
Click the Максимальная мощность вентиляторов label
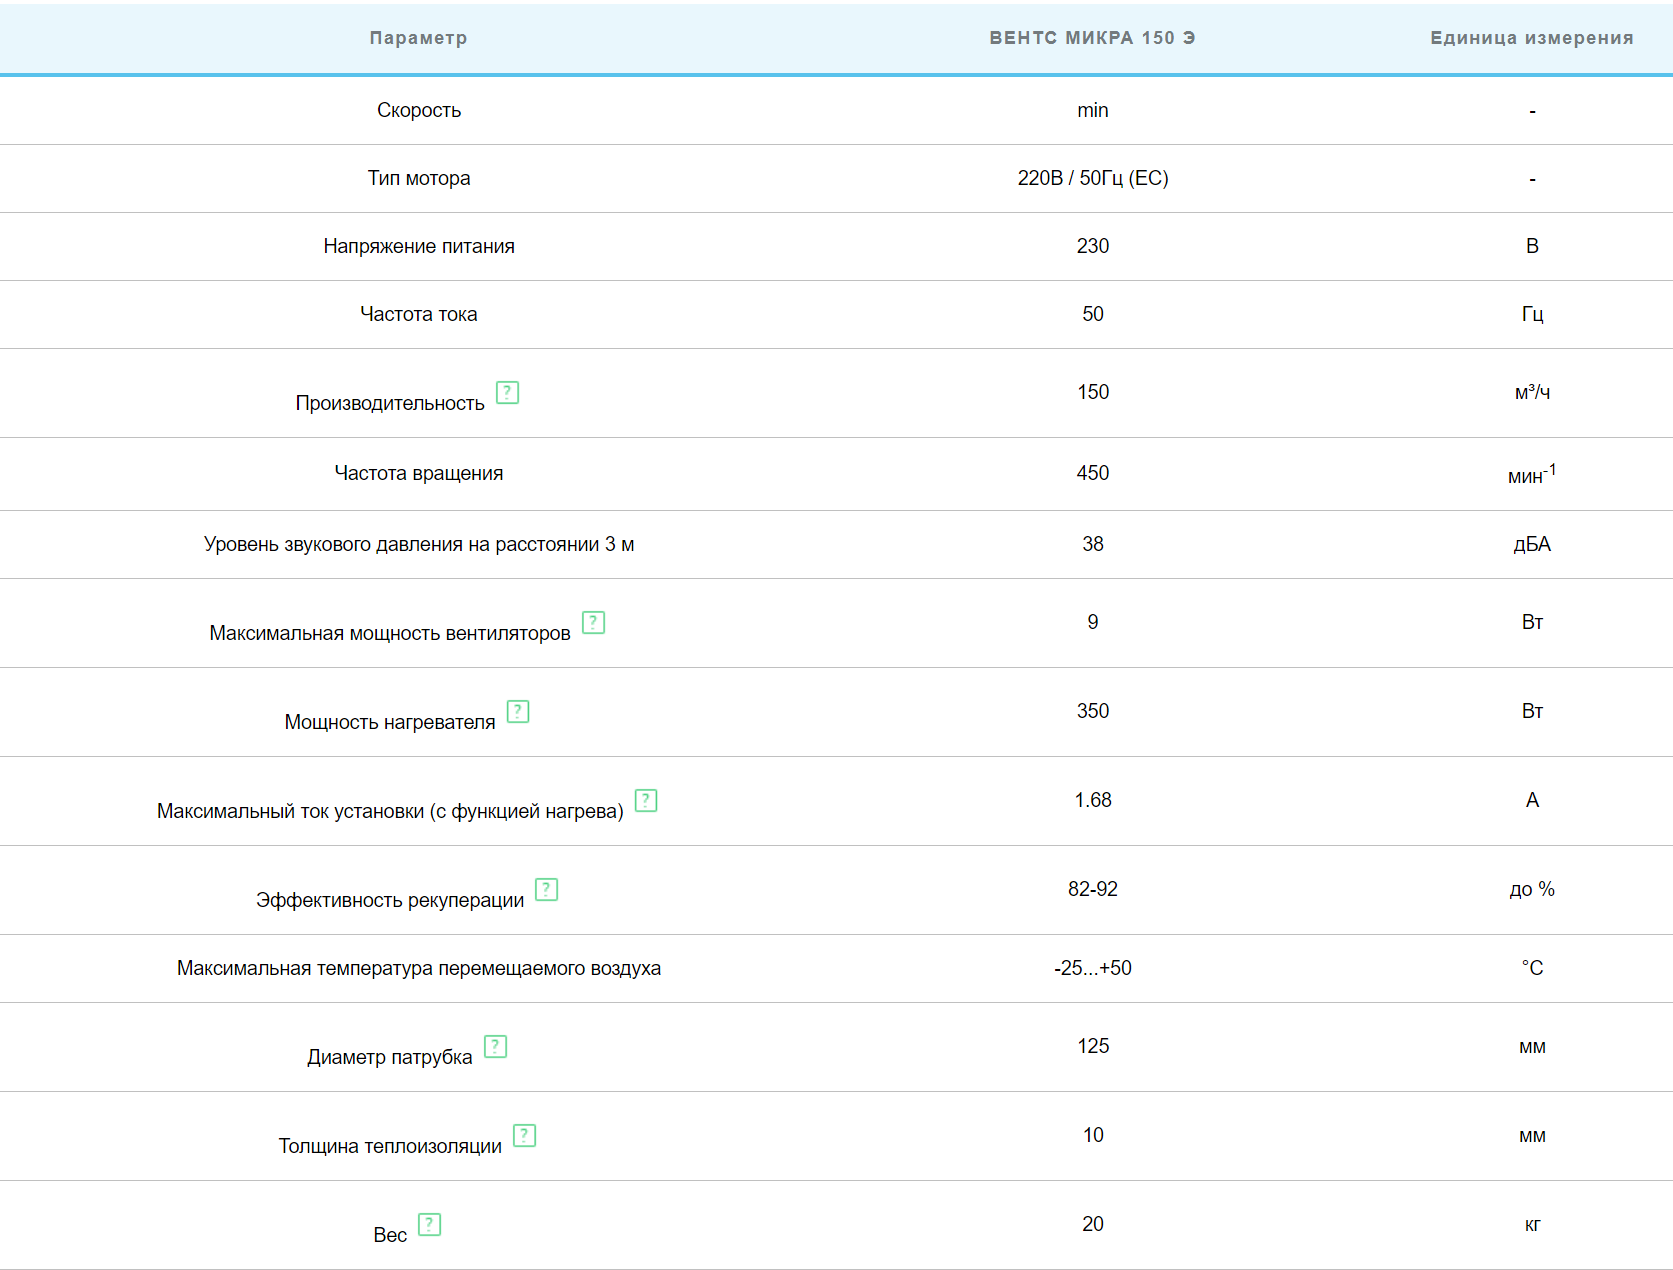tap(390, 633)
